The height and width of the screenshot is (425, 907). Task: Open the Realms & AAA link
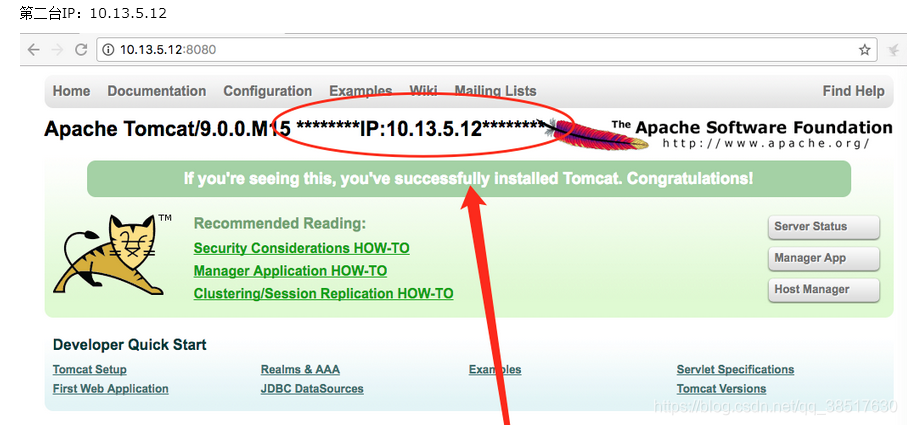300,369
